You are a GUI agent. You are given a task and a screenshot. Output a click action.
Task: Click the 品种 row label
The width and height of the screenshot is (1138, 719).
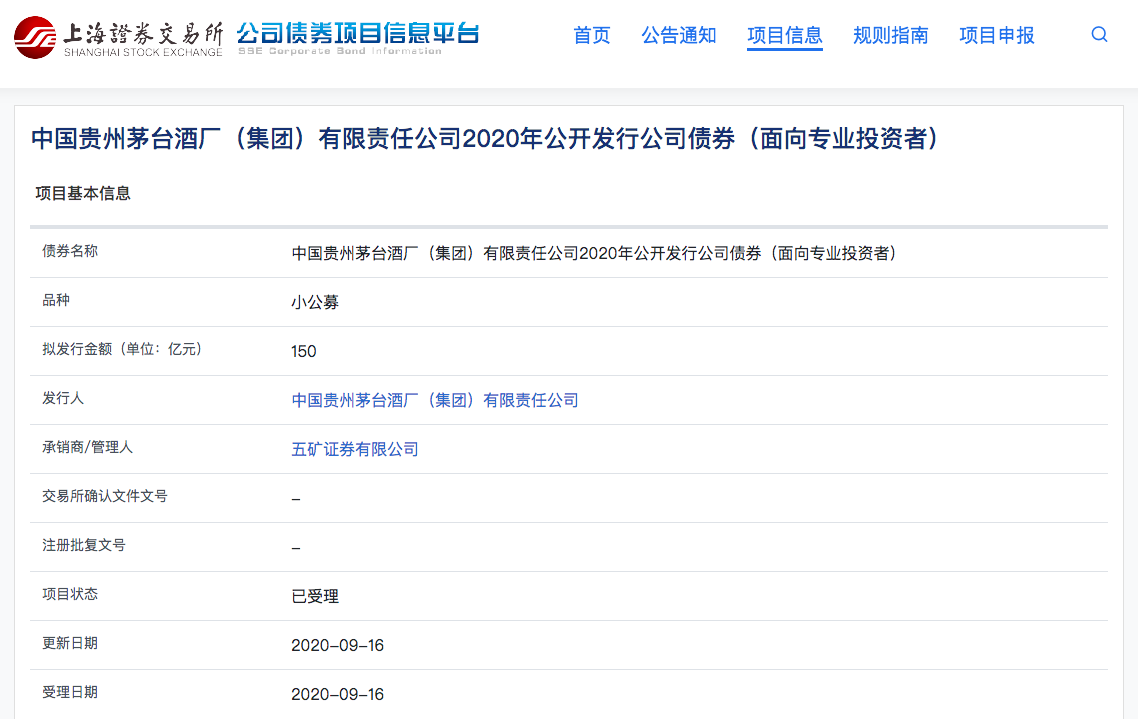[x=56, y=300]
